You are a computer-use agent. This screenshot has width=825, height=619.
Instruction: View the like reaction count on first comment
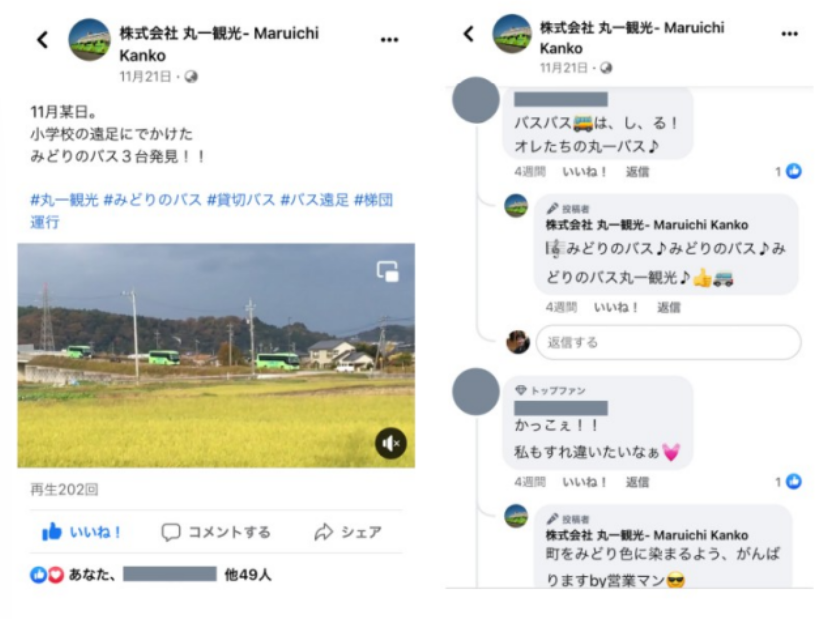click(x=788, y=171)
